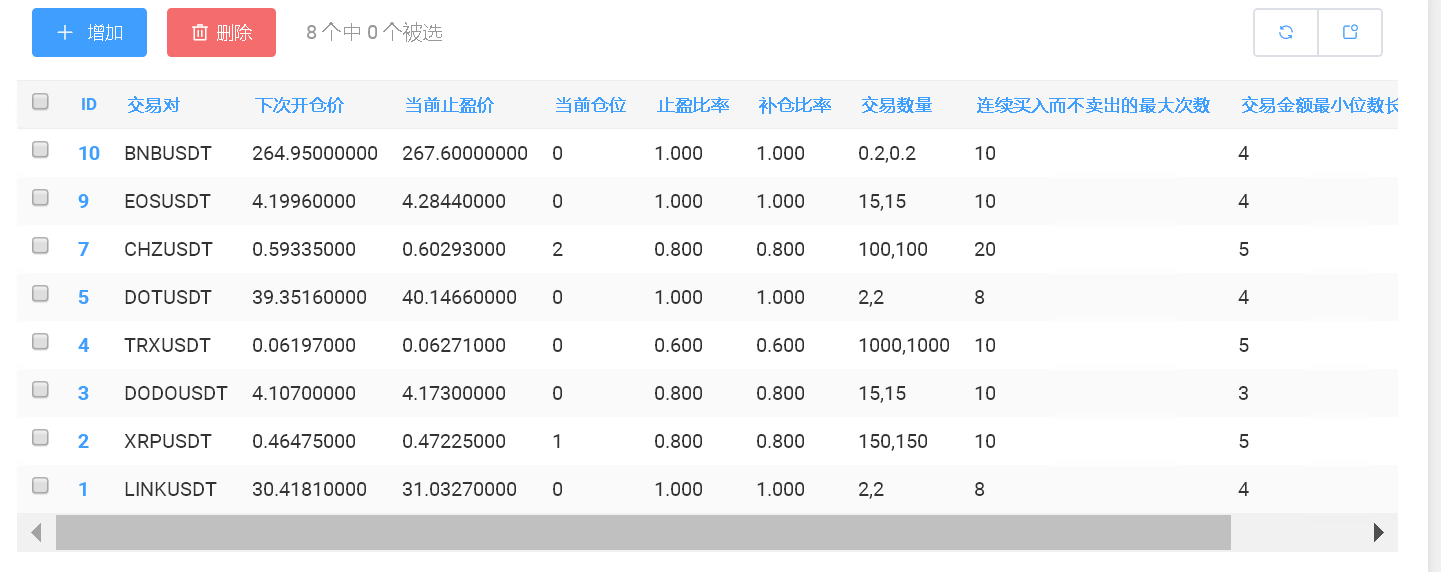This screenshot has height=572, width=1441.
Task: Open record ID 5 link
Action: [84, 297]
